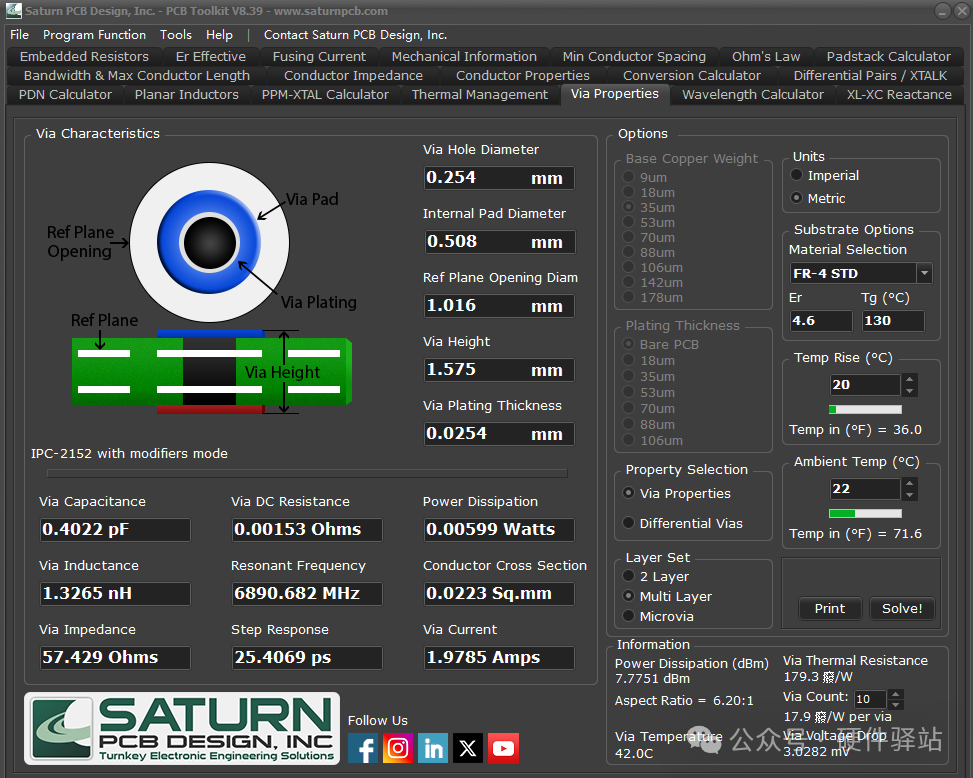Switch to Ohm's Law tab
Viewport: 973px width, 778px height.
[766, 56]
